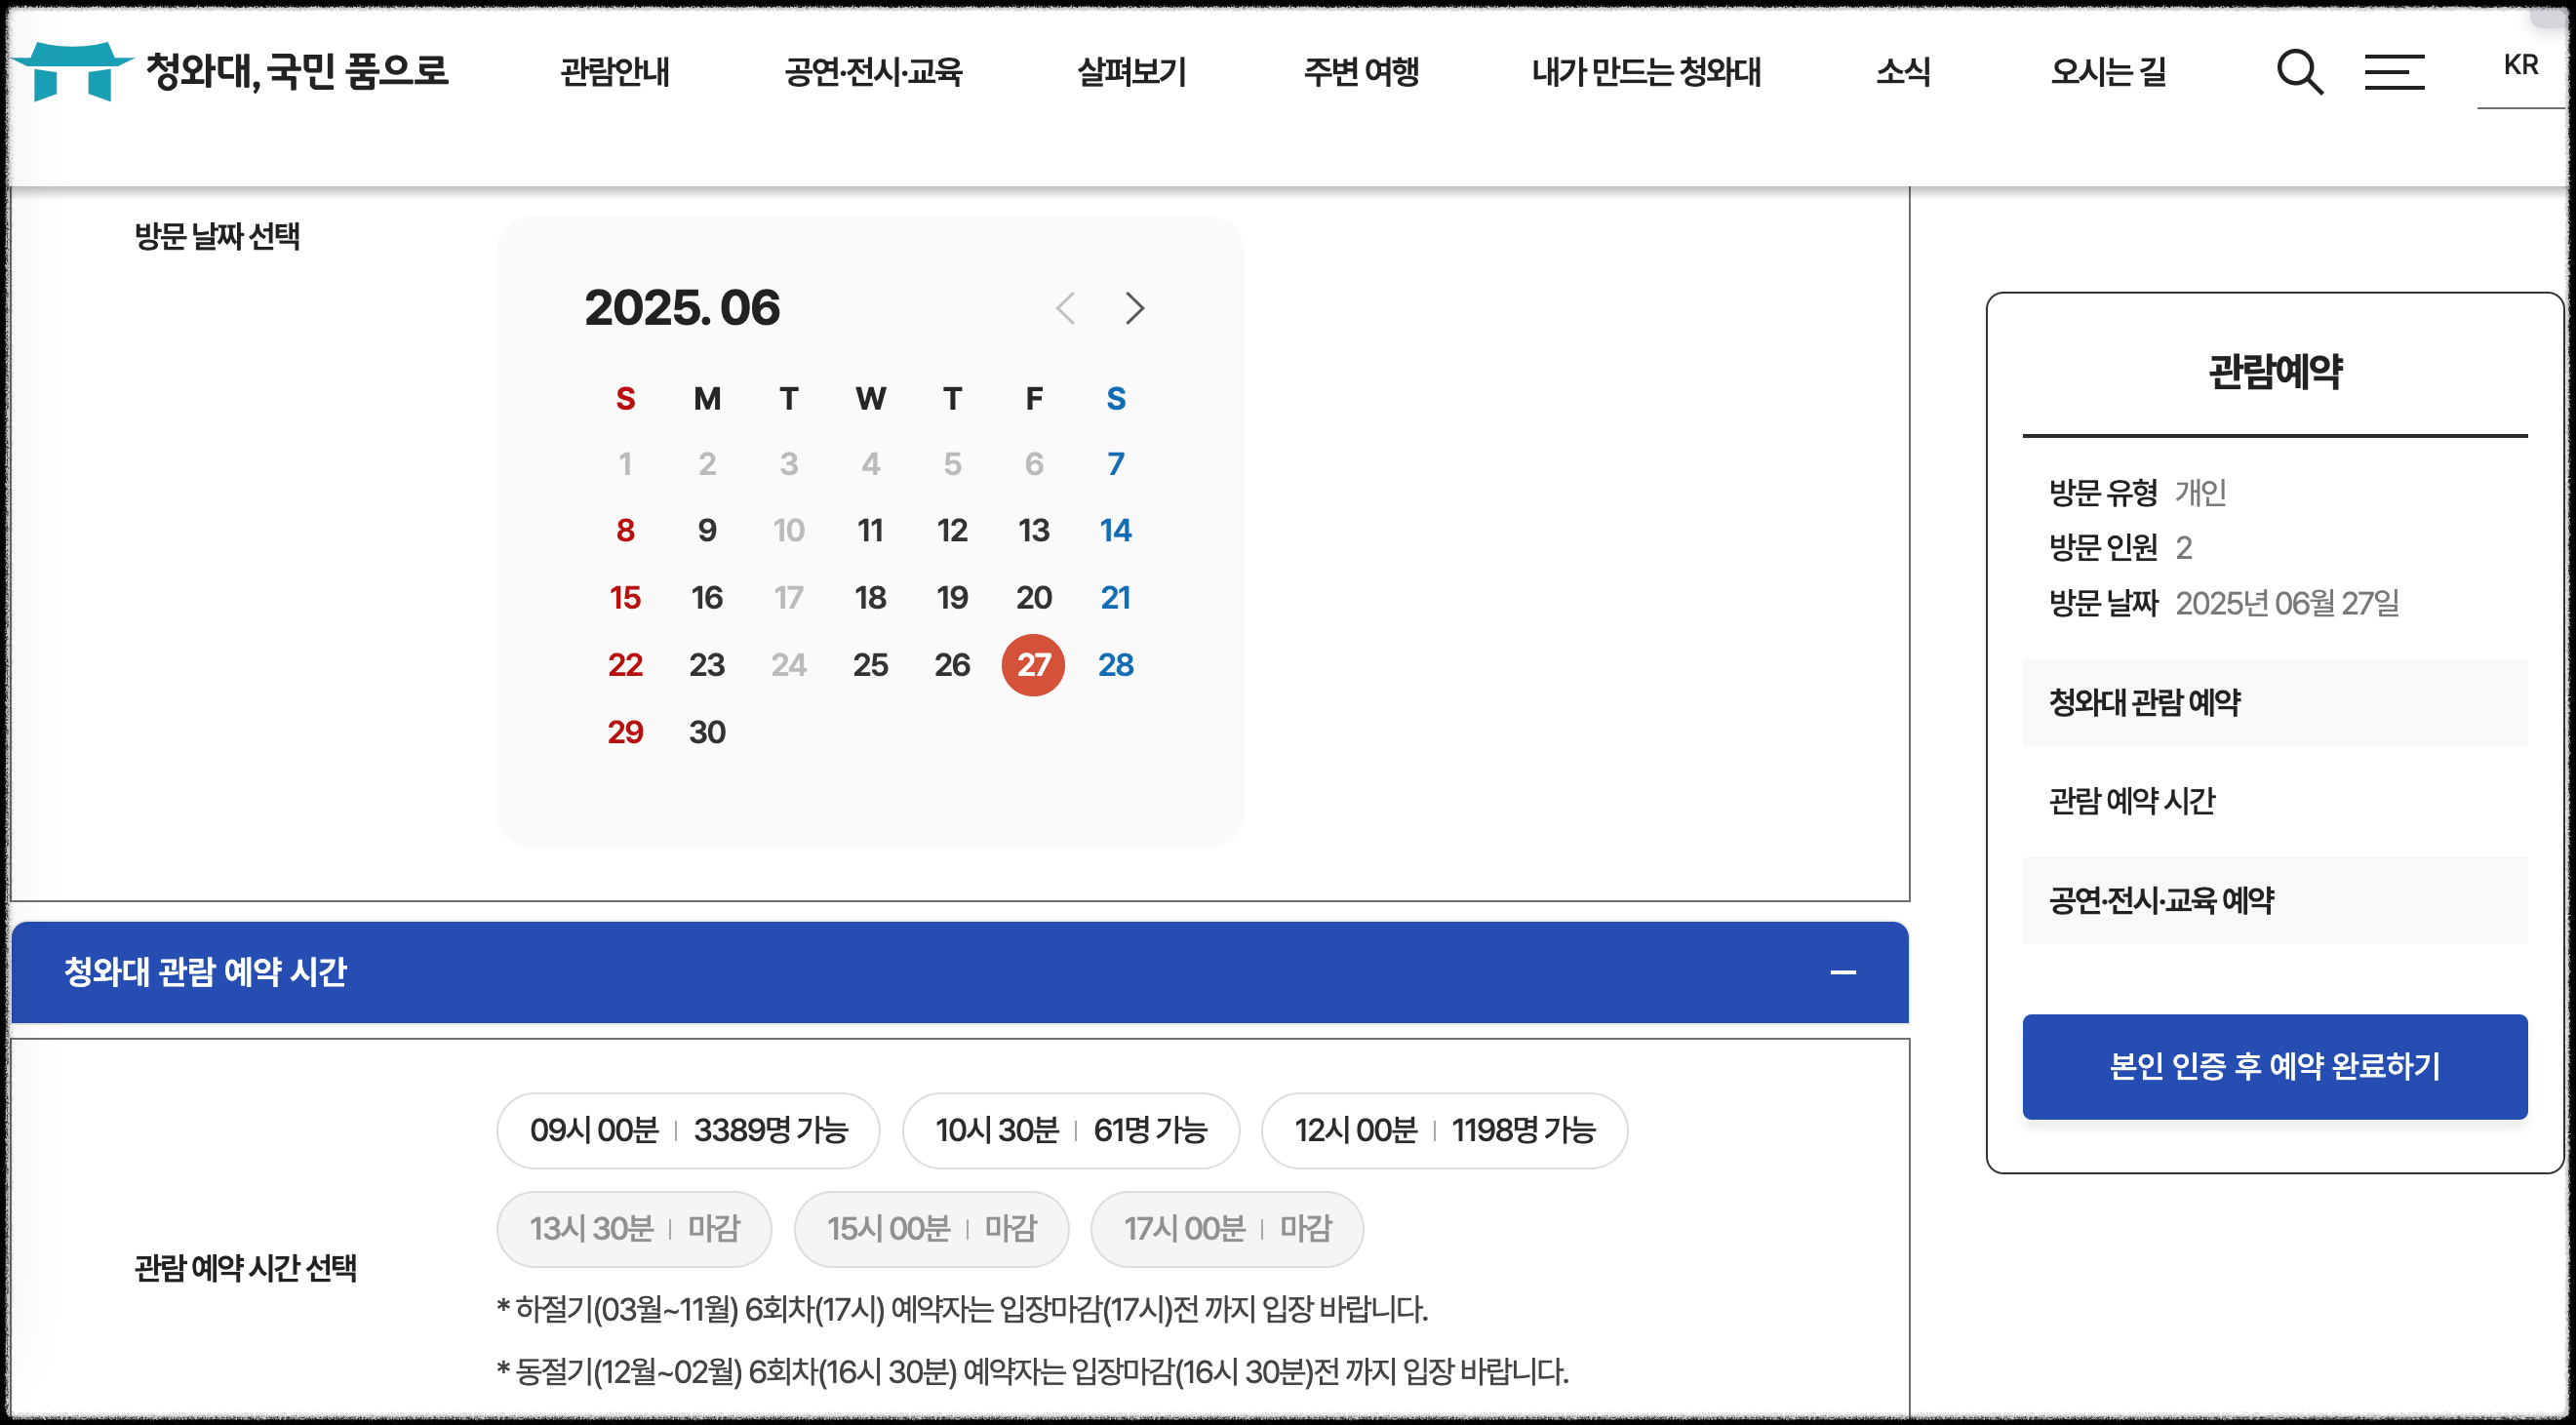The width and height of the screenshot is (2576, 1425).
Task: Click the 동절기(12월~02월) notice line
Action: click(x=1033, y=1371)
